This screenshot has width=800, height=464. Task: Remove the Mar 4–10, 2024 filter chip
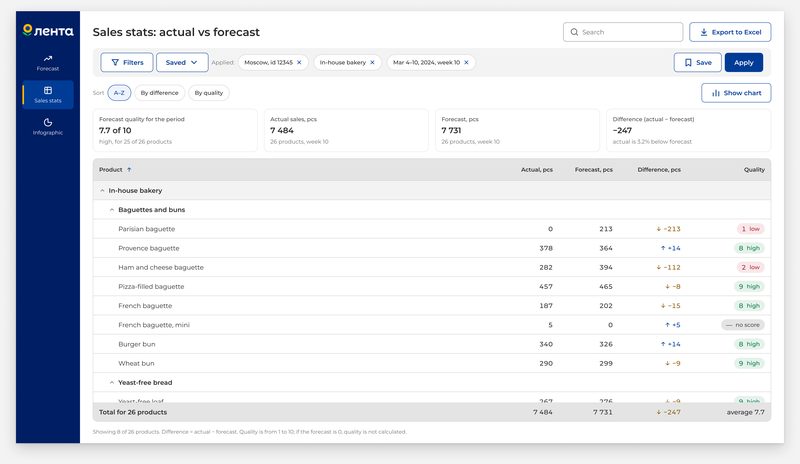[x=466, y=62]
